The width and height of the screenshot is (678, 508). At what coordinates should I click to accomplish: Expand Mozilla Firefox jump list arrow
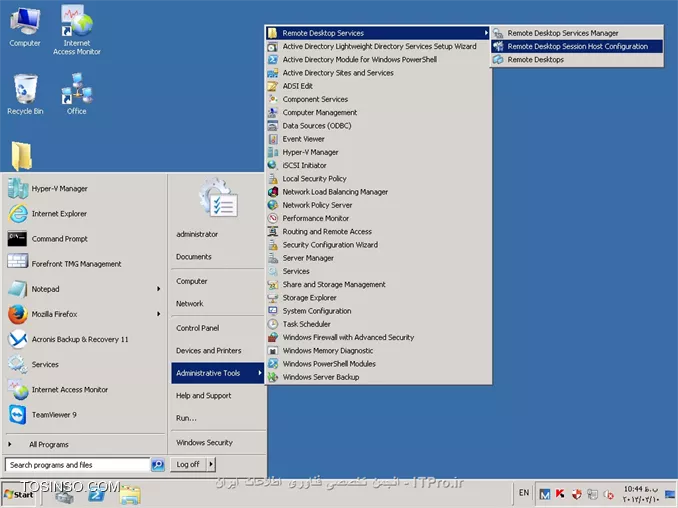click(159, 314)
